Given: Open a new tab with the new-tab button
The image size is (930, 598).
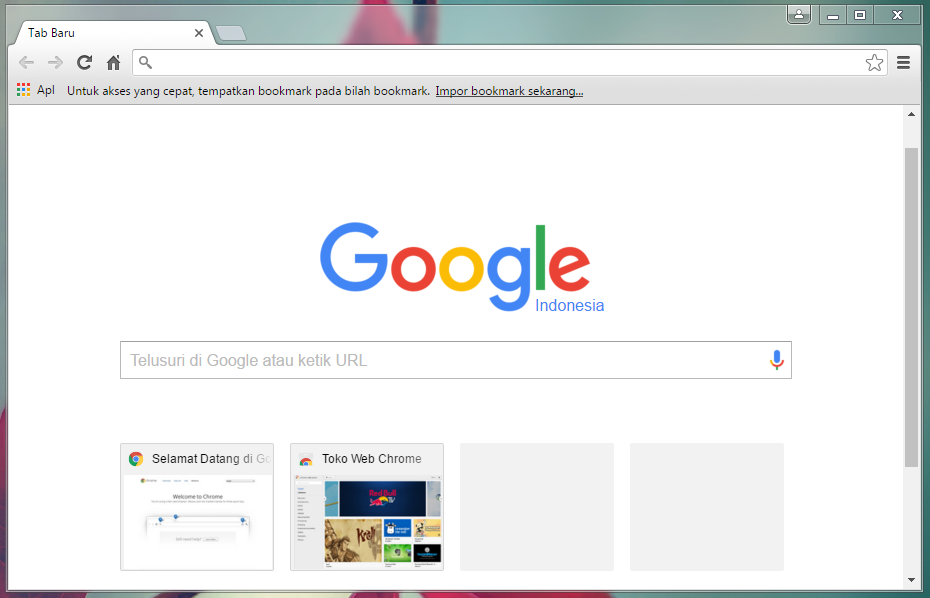Looking at the screenshot, I should [231, 34].
